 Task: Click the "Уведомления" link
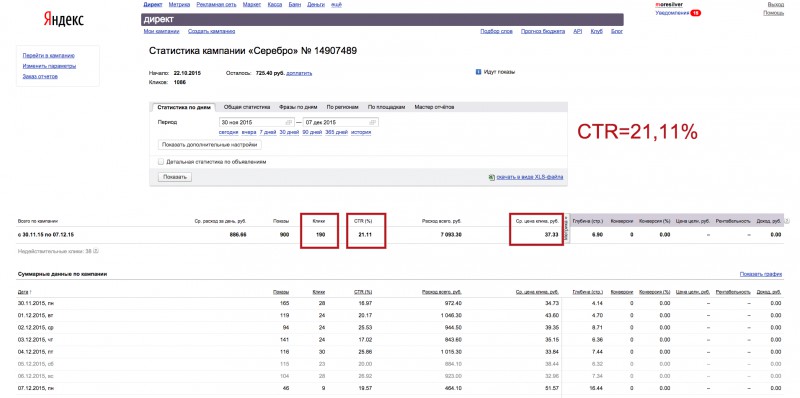(x=672, y=13)
